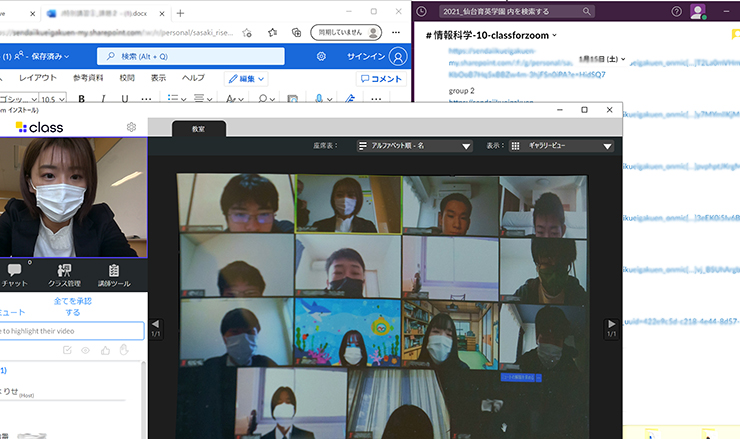This screenshot has width=740, height=439.
Task: Click 同期していません profile button
Action: 346,33
